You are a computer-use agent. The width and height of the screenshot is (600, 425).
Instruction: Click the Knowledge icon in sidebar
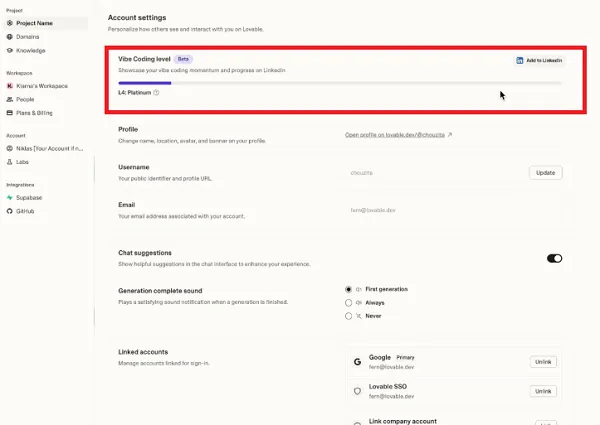point(9,50)
